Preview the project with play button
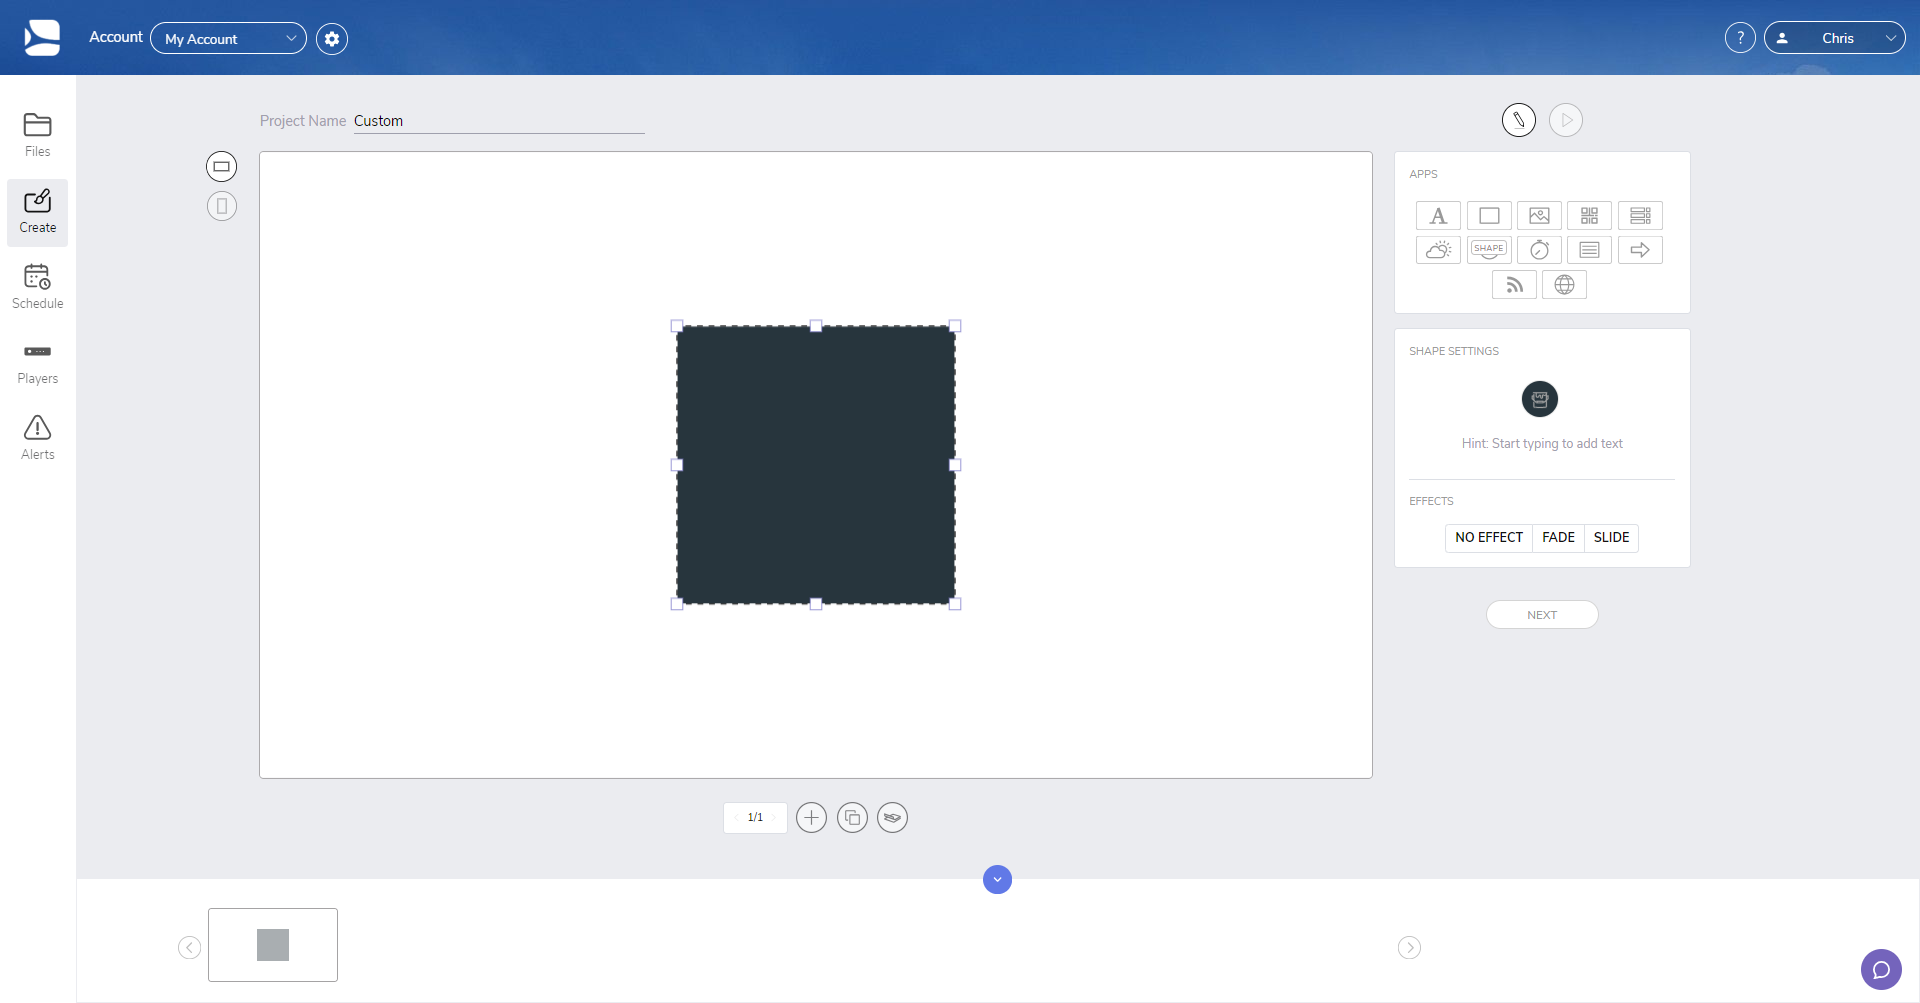 1566,120
